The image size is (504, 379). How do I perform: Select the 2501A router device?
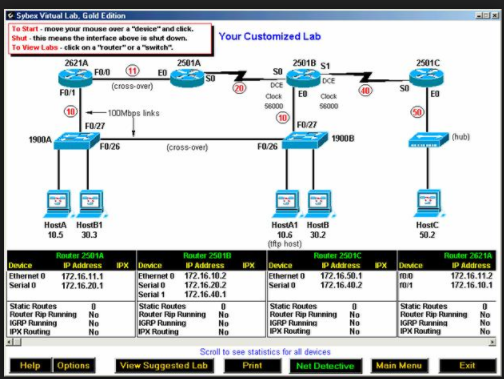(187, 77)
